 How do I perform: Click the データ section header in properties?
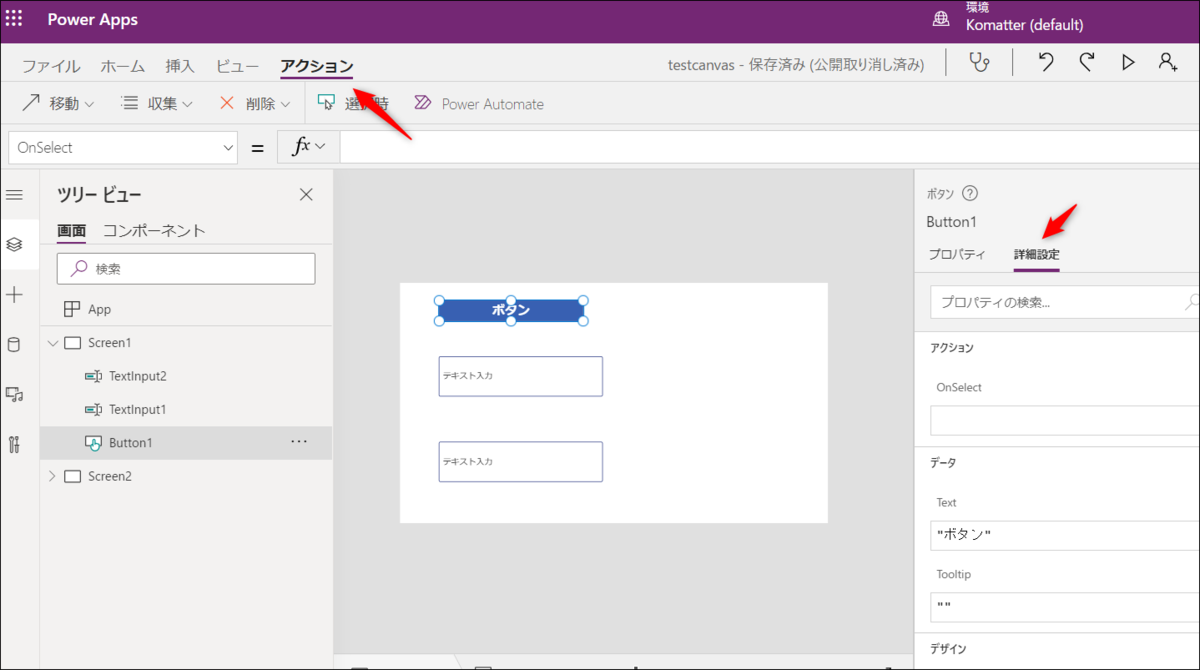click(943, 463)
